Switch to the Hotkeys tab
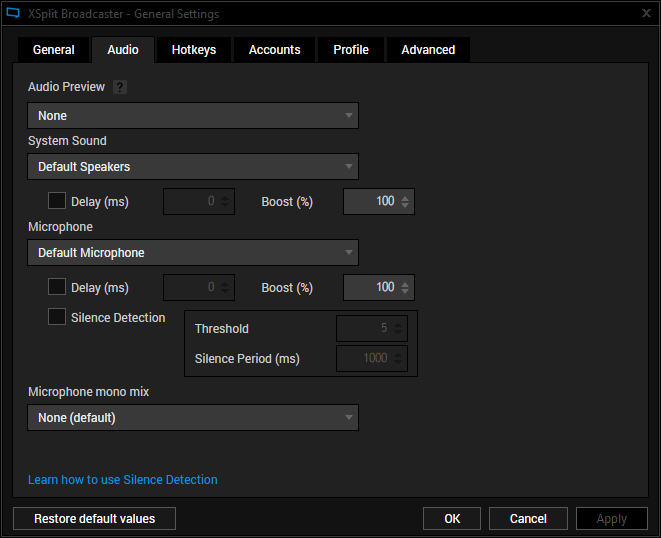 click(x=194, y=50)
